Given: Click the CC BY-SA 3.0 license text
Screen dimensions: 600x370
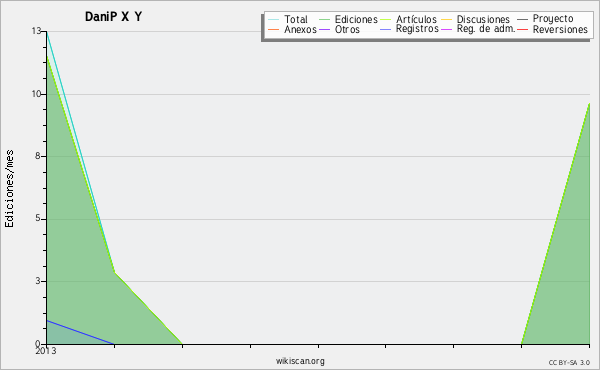Looking at the screenshot, I should 569,362.
